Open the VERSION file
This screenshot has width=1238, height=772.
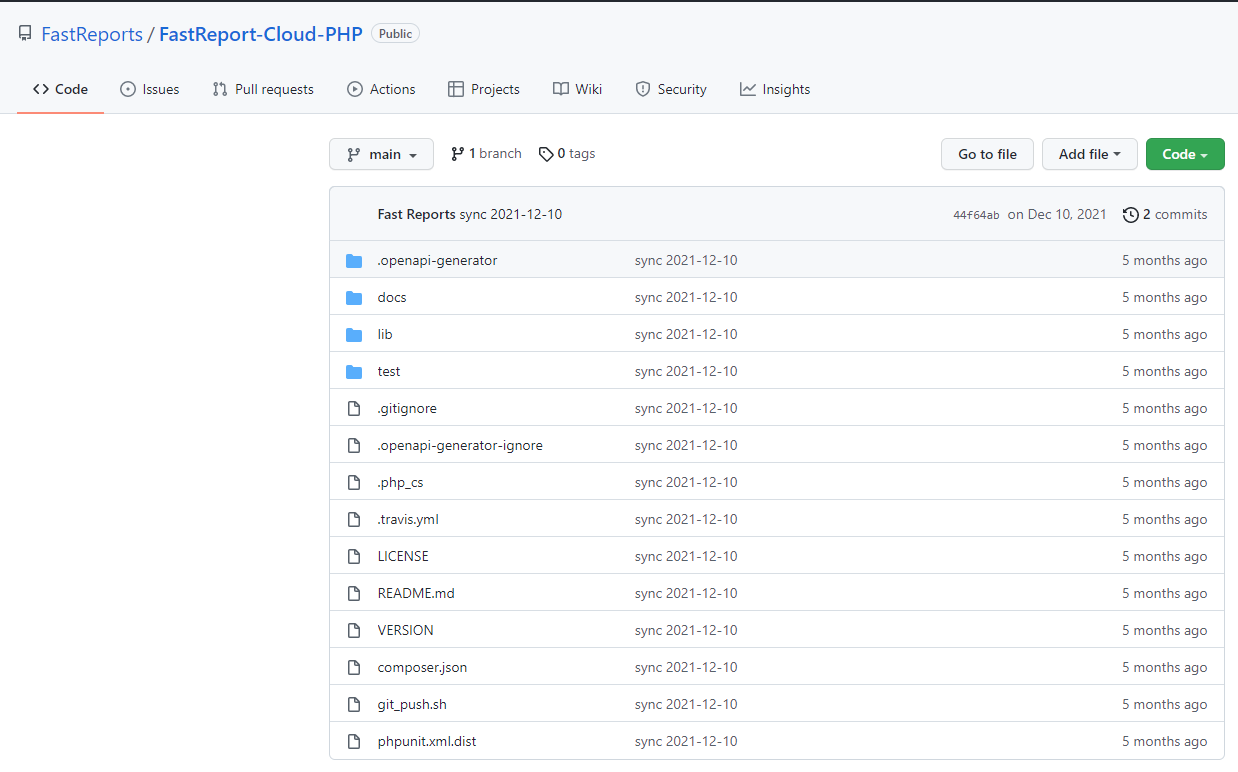click(405, 631)
